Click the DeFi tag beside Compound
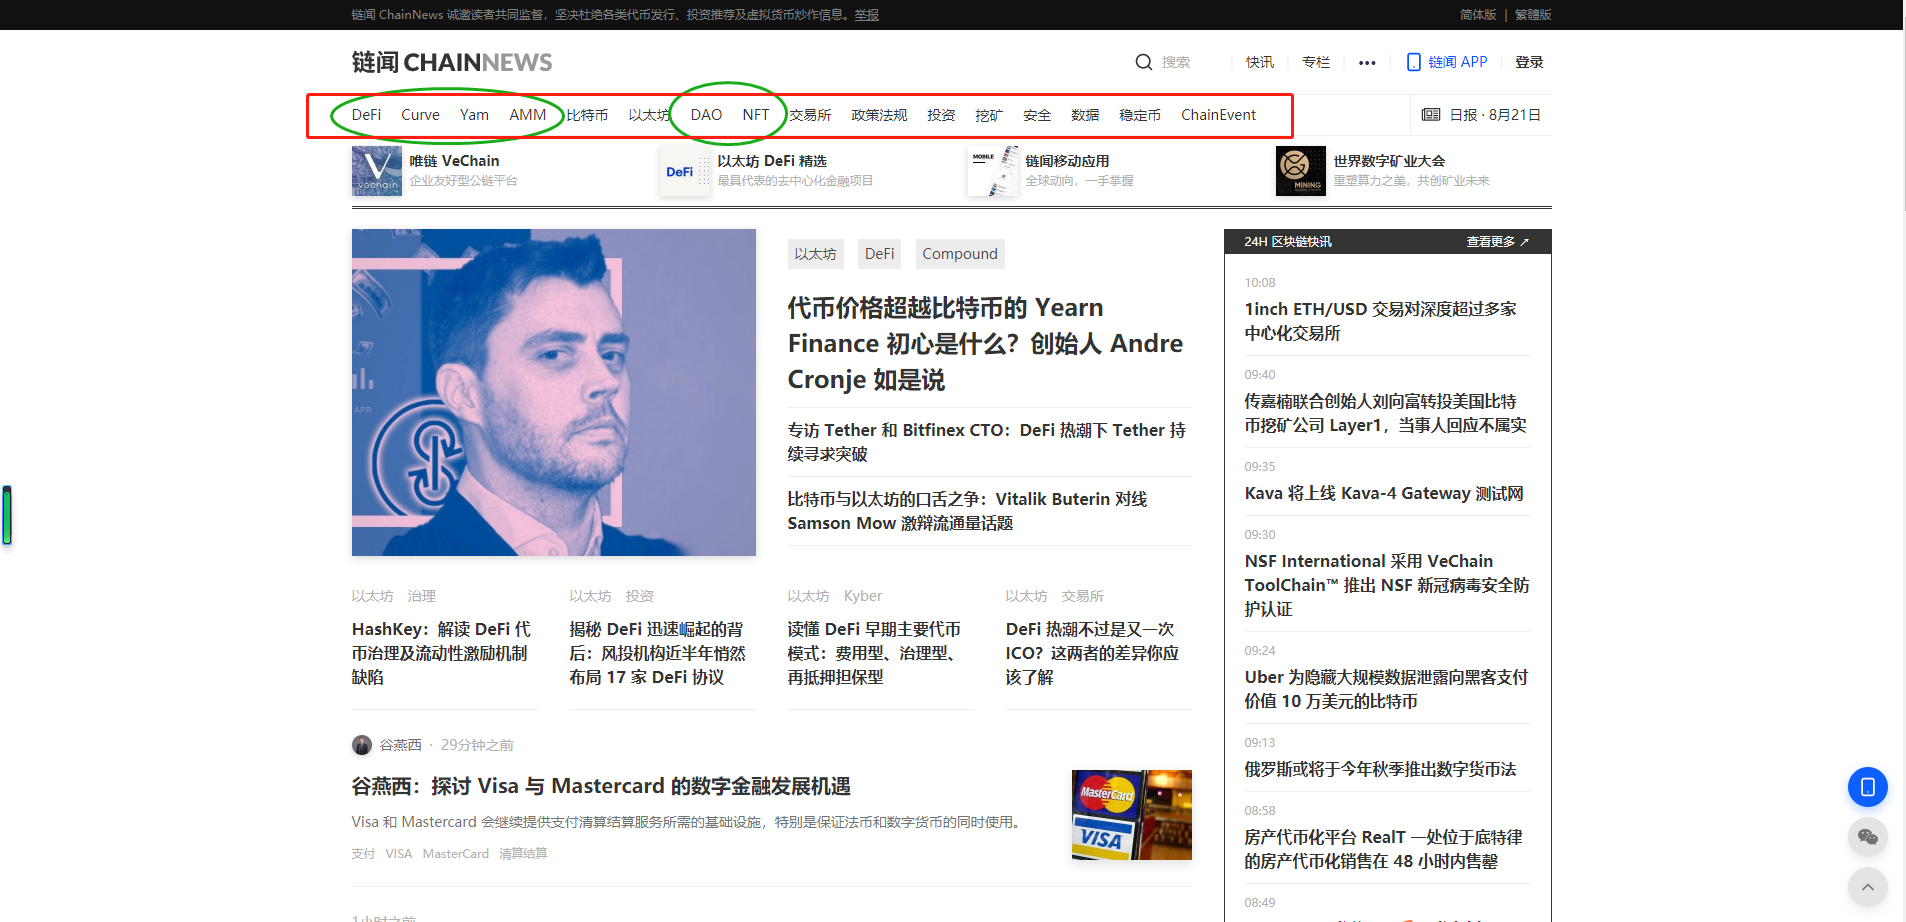This screenshot has width=1906, height=922. click(880, 254)
